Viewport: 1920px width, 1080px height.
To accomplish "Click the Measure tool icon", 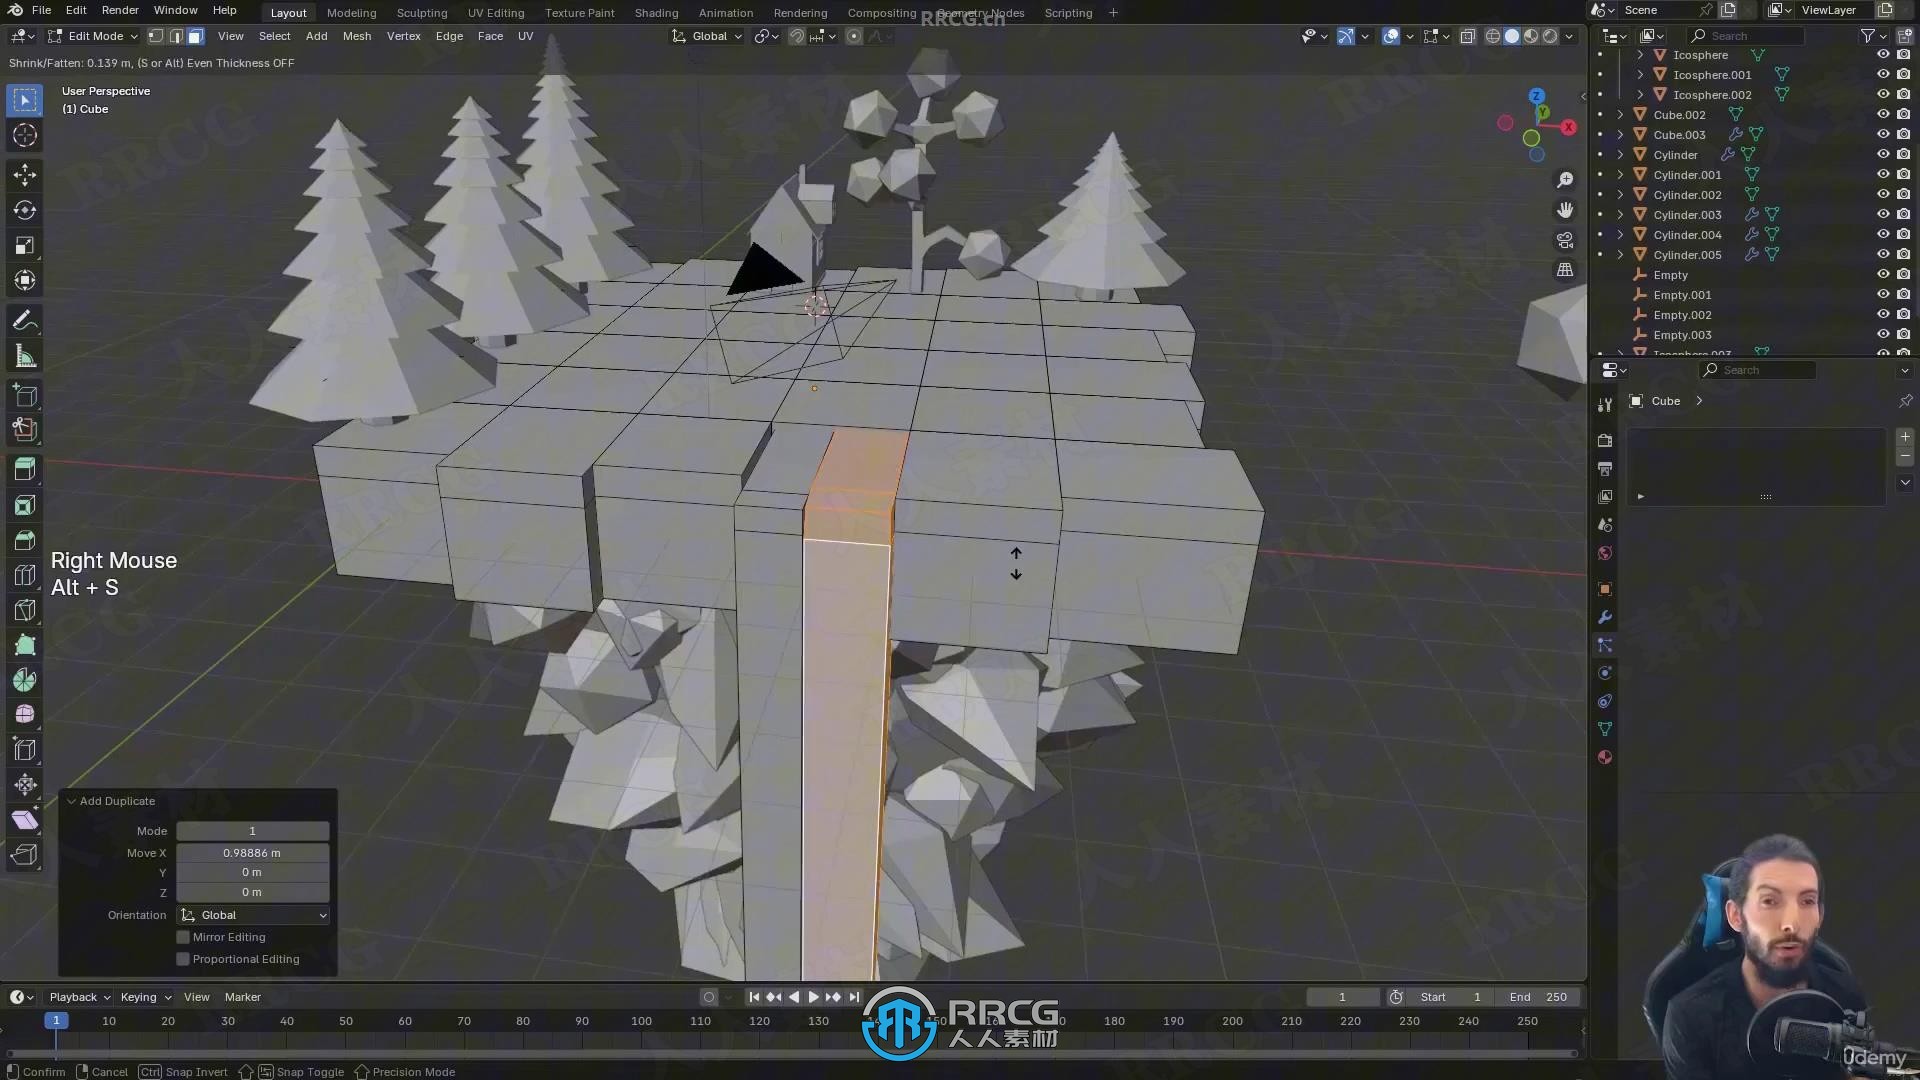I will coord(24,356).
